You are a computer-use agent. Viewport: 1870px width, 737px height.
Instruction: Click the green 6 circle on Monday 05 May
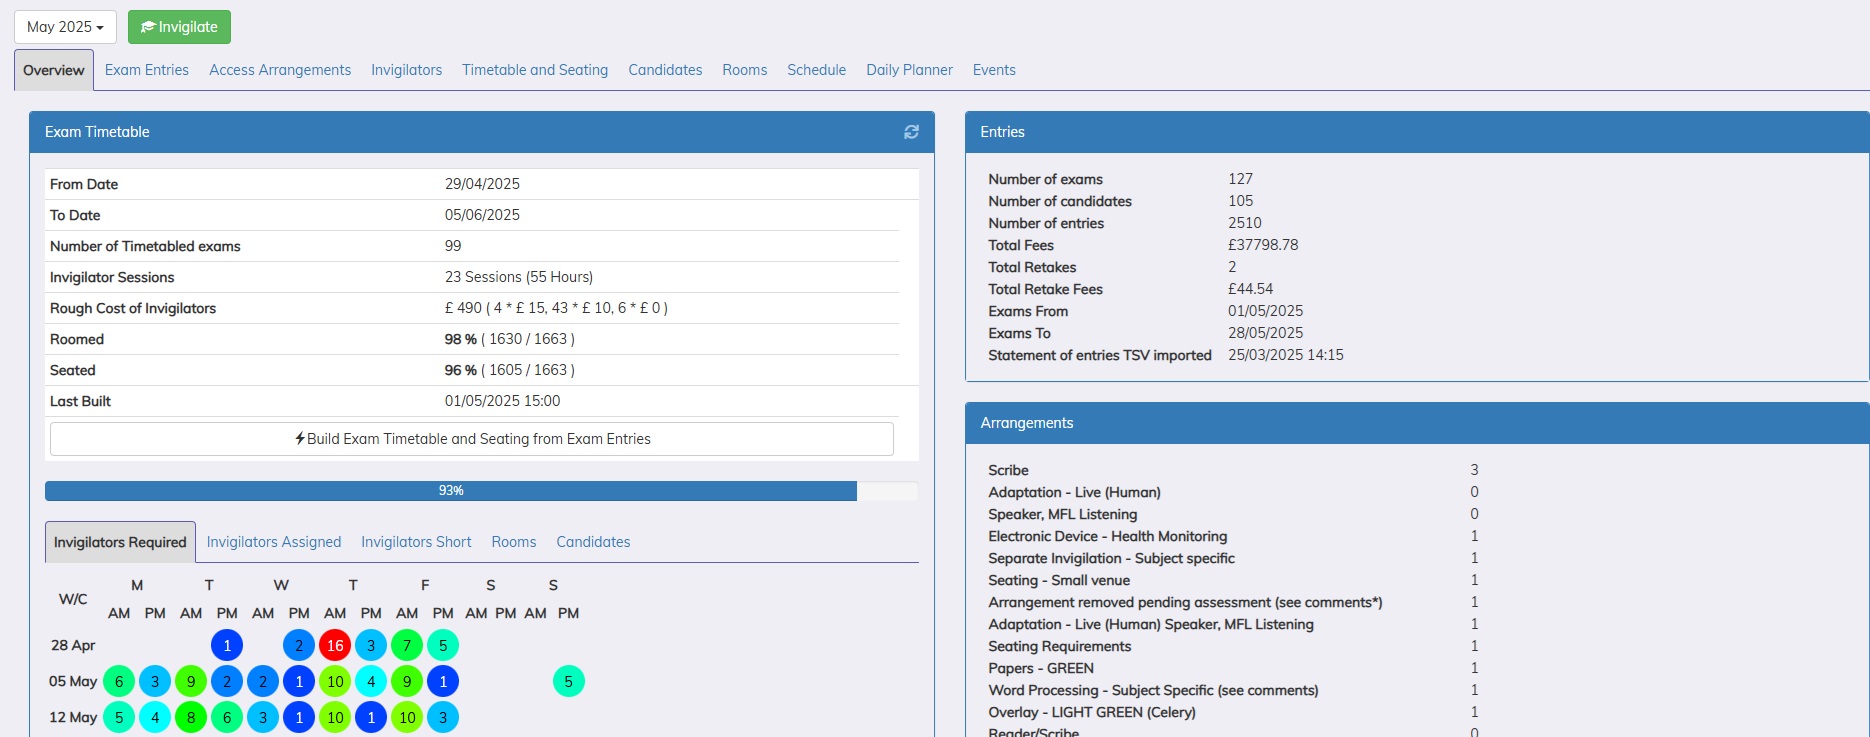(x=119, y=682)
